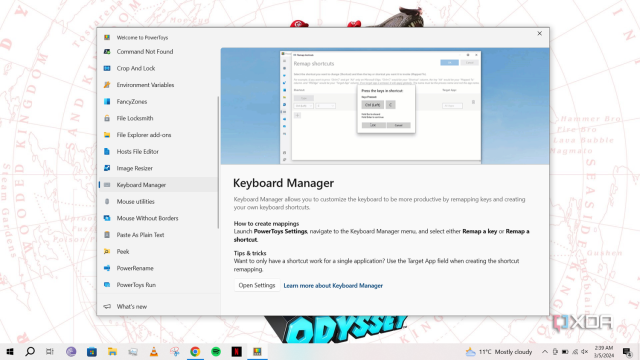Click the Keyboard Manager keyboard icon
This screenshot has width=640, height=360.
pyautogui.click(x=107, y=185)
